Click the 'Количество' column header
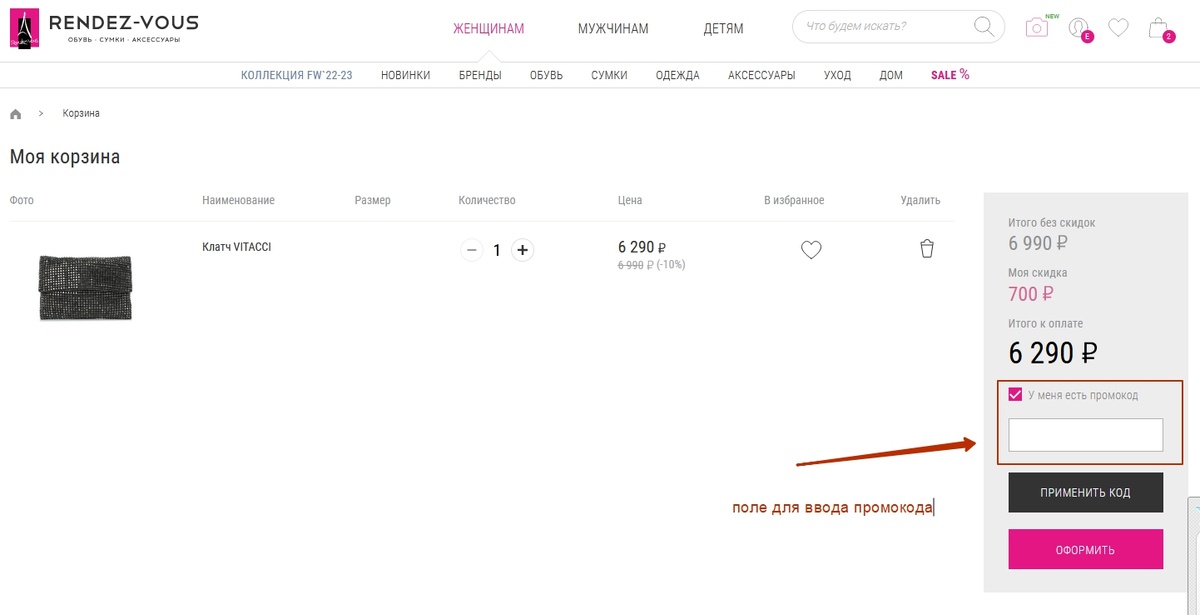Image resolution: width=1200 pixels, height=615 pixels. [x=487, y=200]
